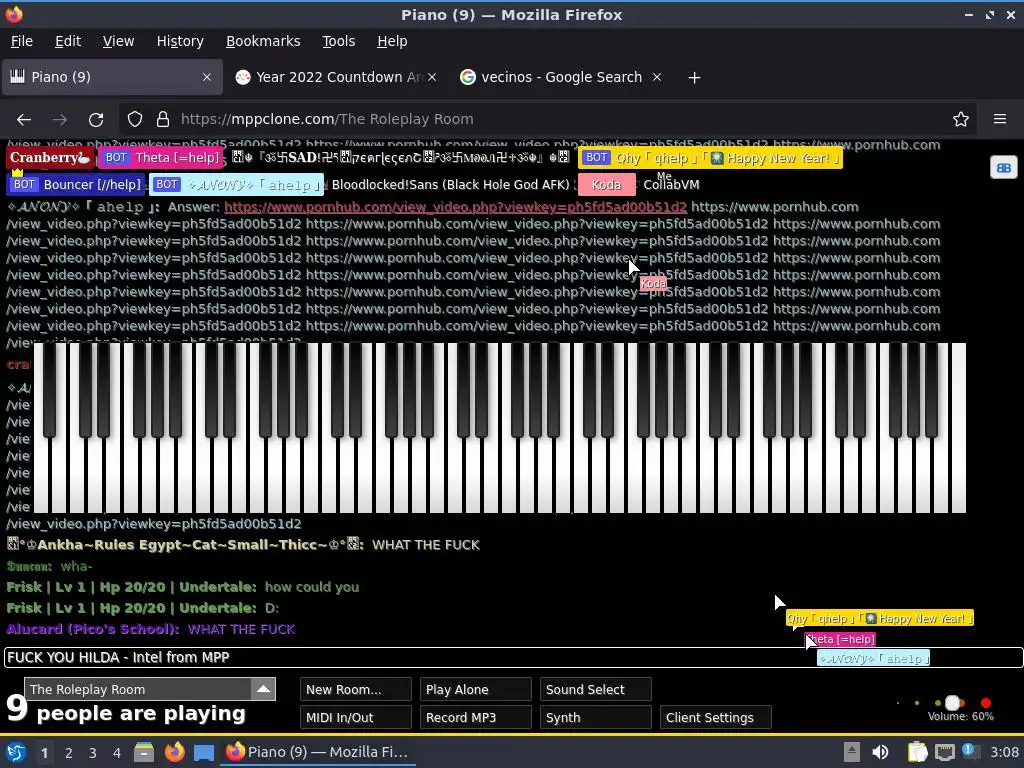Select the Koda user name tag
Screen dimensions: 1024x768
pyautogui.click(x=606, y=185)
